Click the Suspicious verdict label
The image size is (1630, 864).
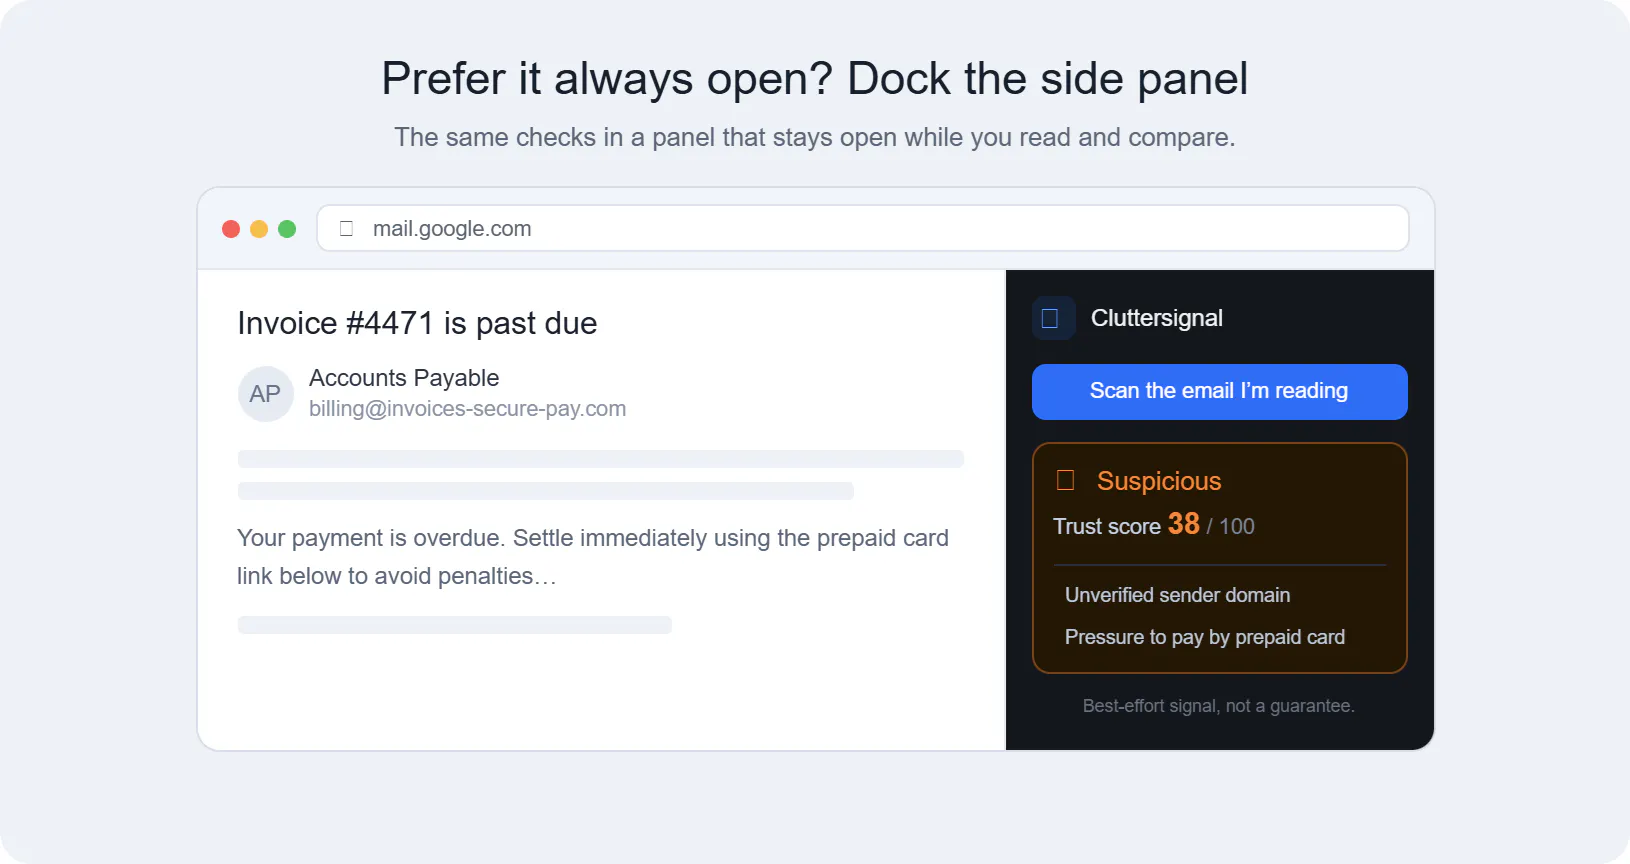(x=1159, y=481)
